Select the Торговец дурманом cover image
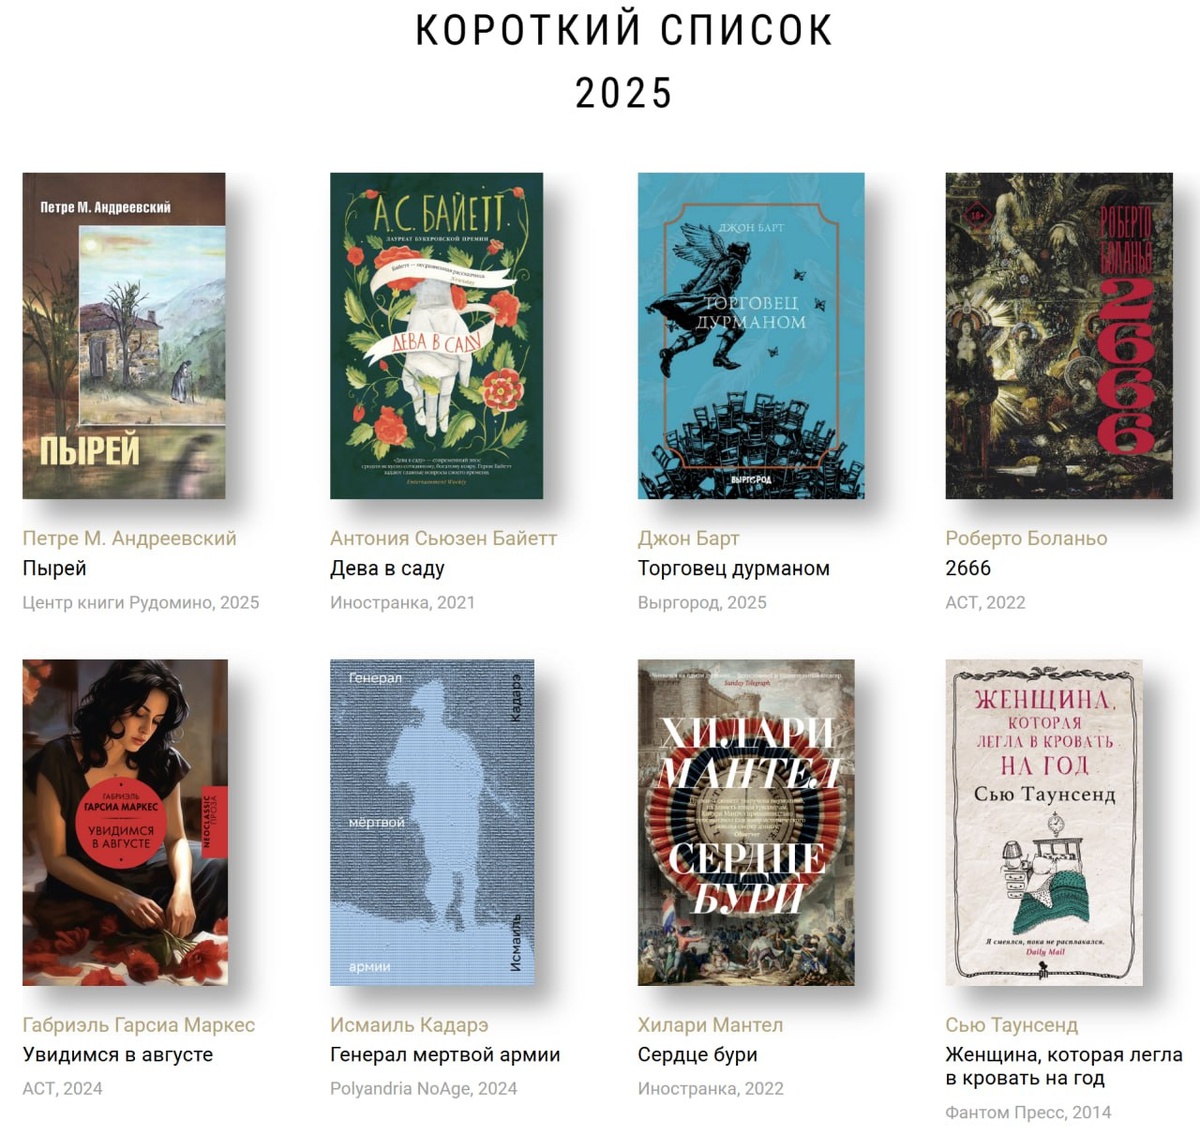Image resolution: width=1200 pixels, height=1136 pixels. click(751, 336)
